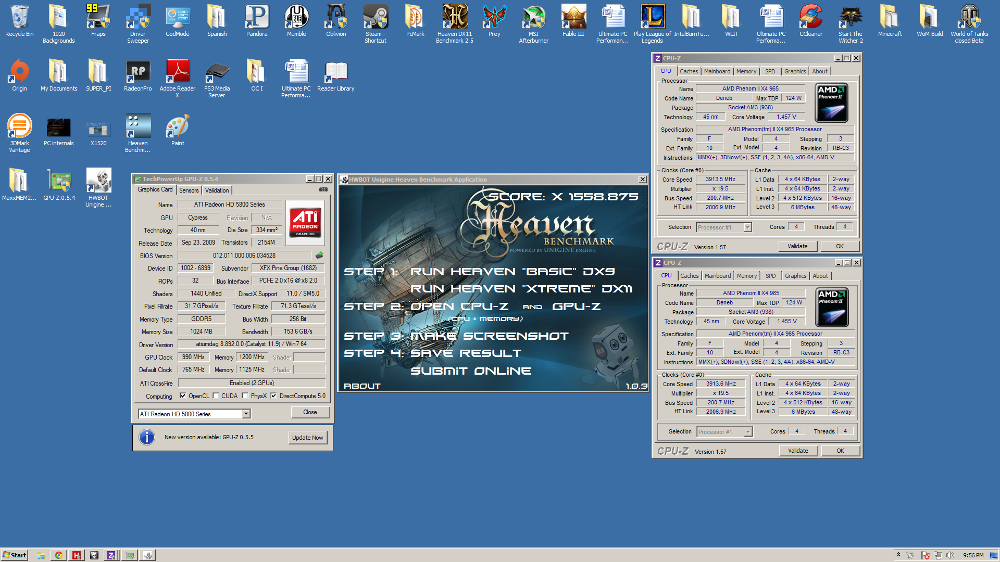Screen dimensions: 1000x562
Task: Click Update Now in GPU-Z notice
Action: tap(308, 438)
